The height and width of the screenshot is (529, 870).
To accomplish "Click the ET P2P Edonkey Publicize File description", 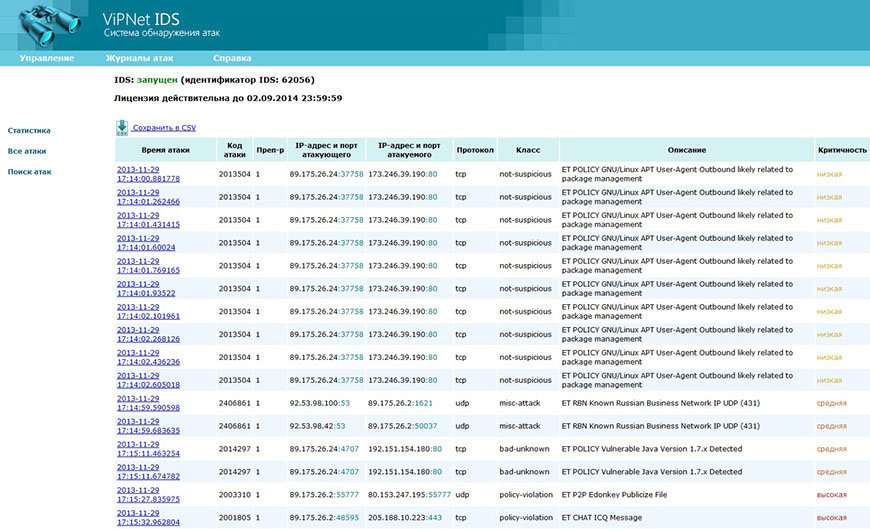I will click(614, 495).
